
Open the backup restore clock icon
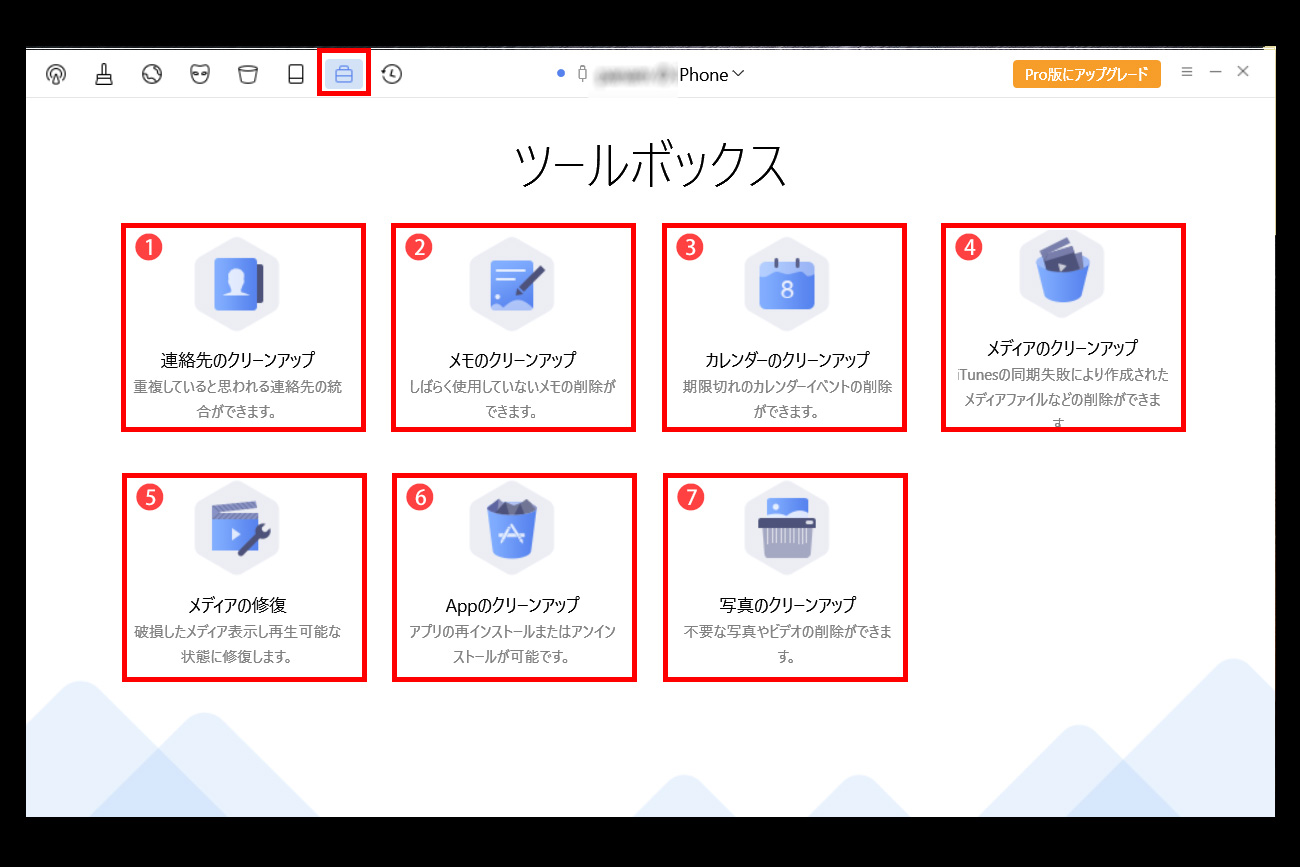click(x=392, y=74)
